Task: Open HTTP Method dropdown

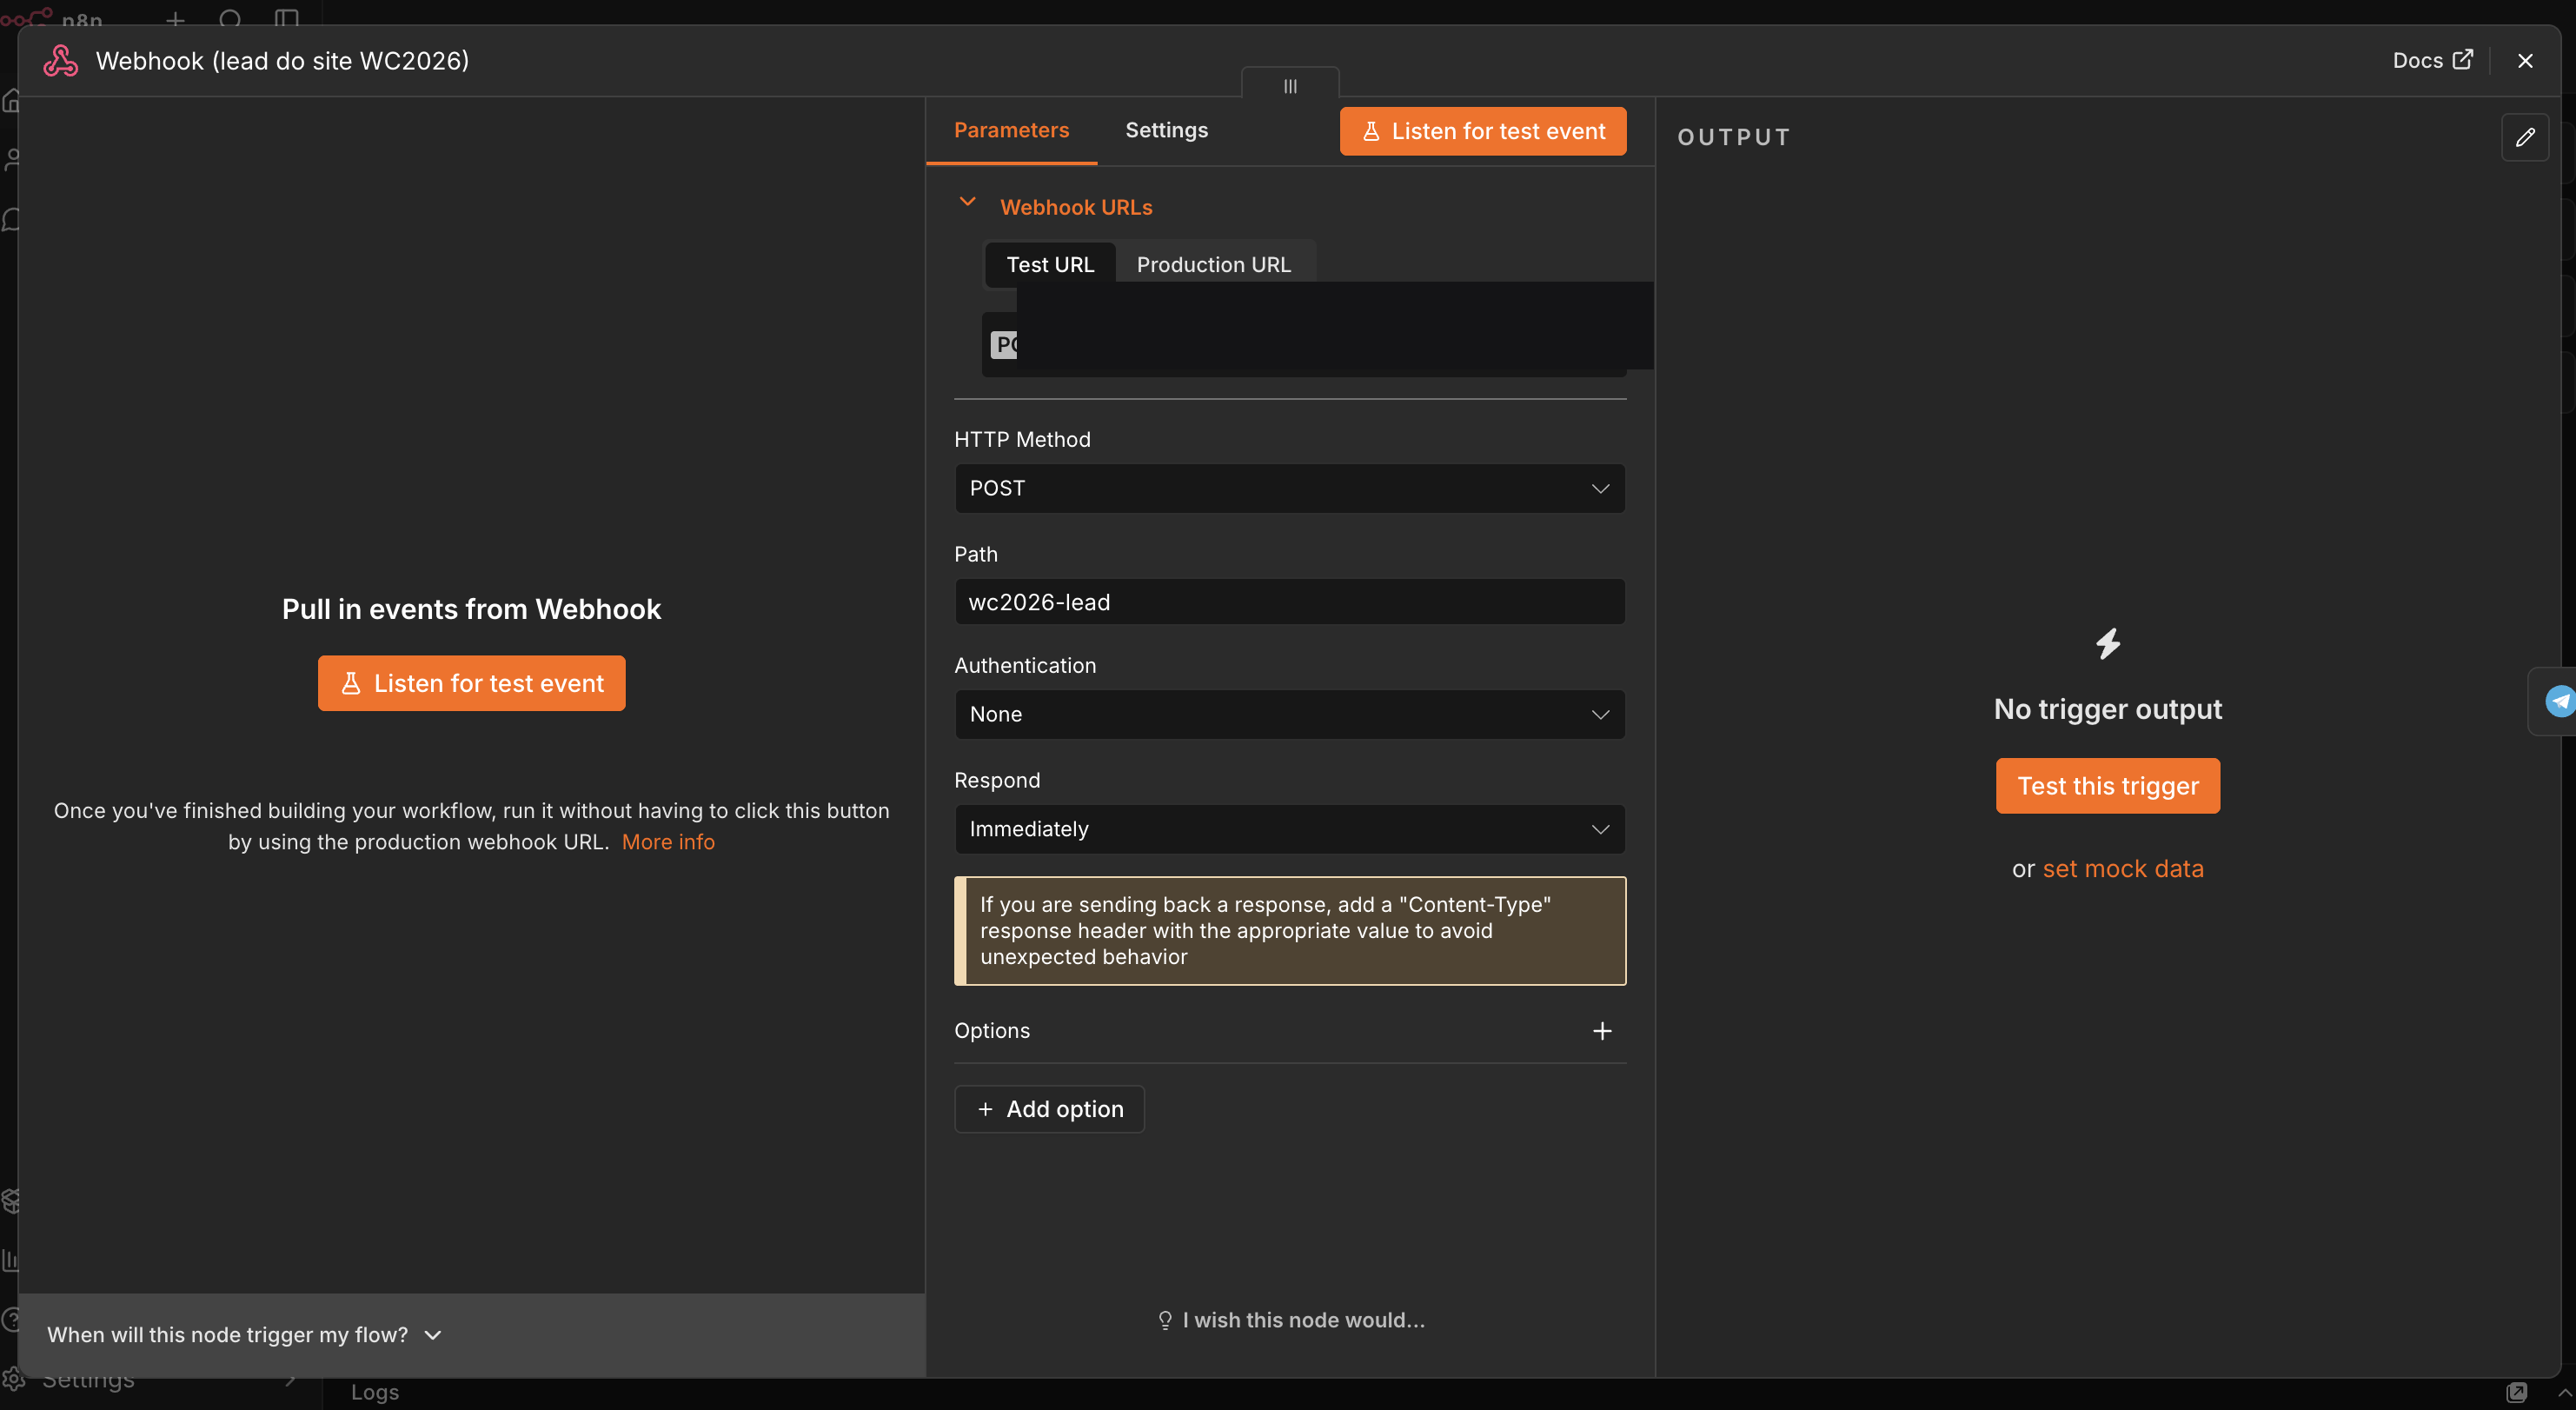Action: click(x=1289, y=488)
